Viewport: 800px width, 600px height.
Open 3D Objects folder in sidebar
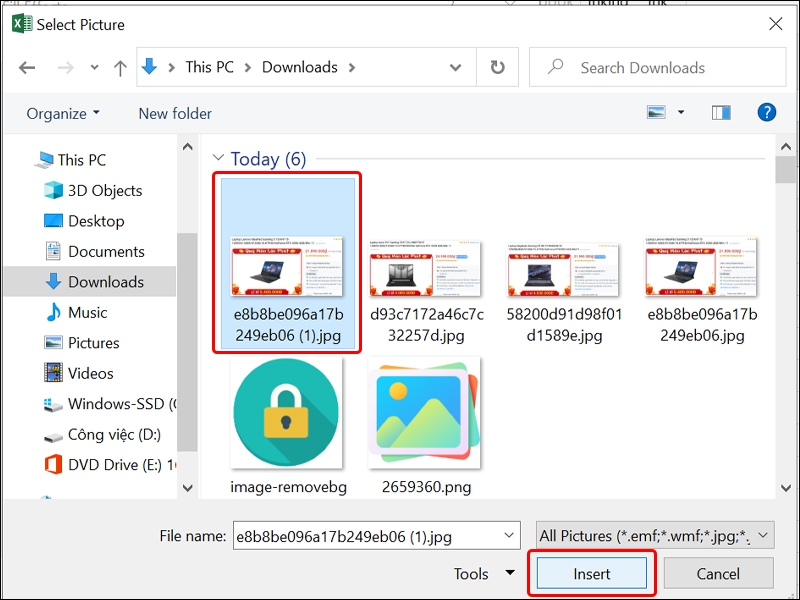click(93, 190)
